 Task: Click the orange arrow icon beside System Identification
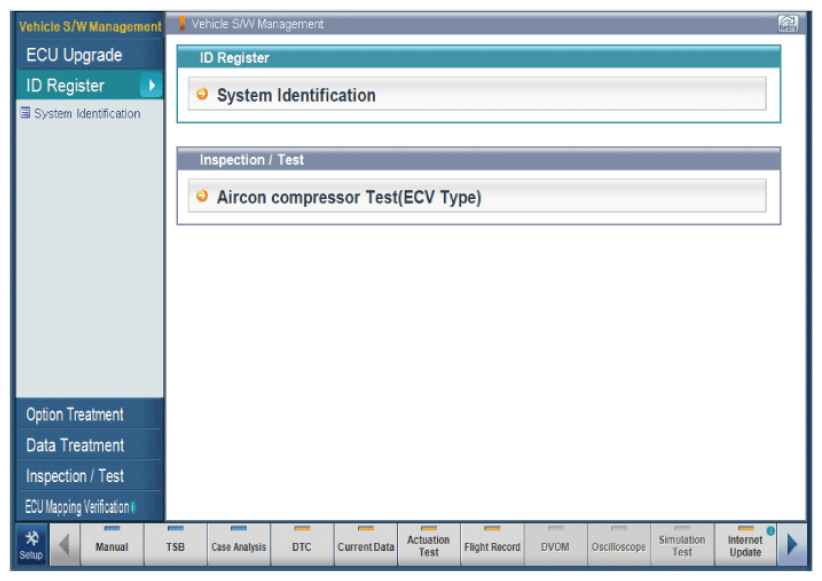(202, 94)
